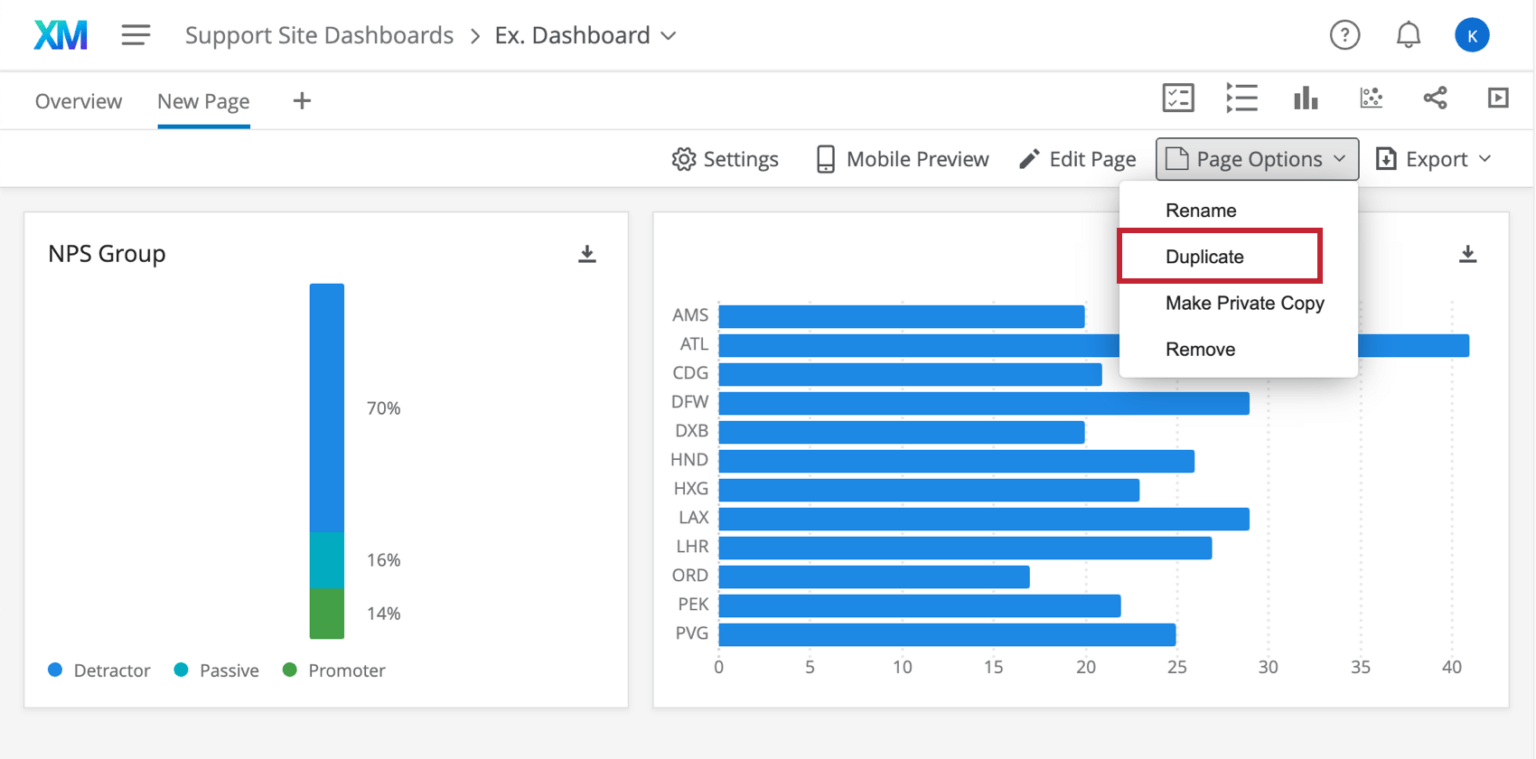Image resolution: width=1536 pixels, height=759 pixels.
Task: Open Mobile Preview
Action: (901, 158)
